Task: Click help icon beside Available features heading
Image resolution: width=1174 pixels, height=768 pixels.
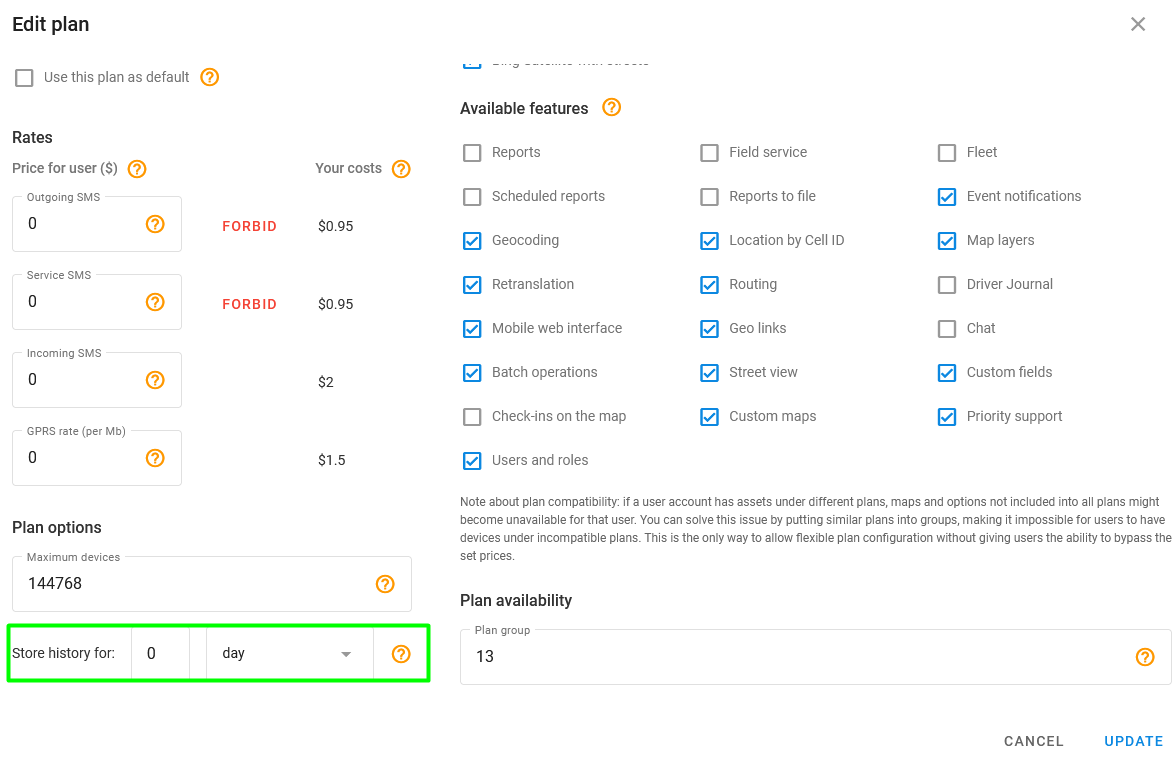Action: pyautogui.click(x=612, y=107)
